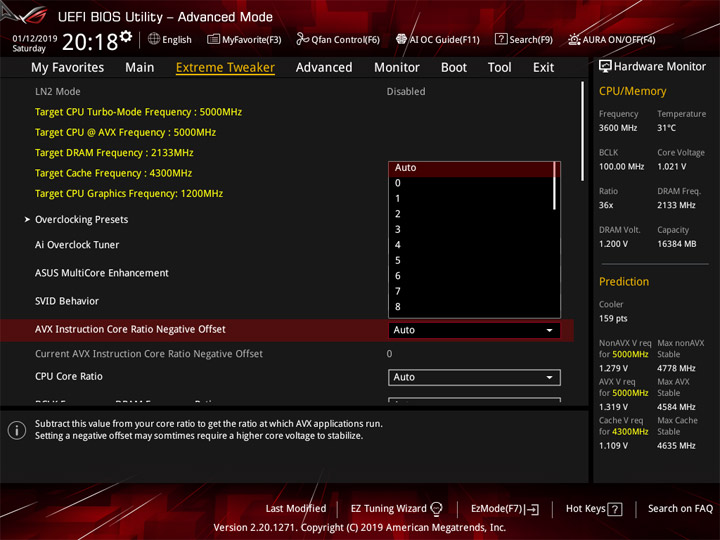
Task: Go to the Exit tab
Action: click(543, 68)
